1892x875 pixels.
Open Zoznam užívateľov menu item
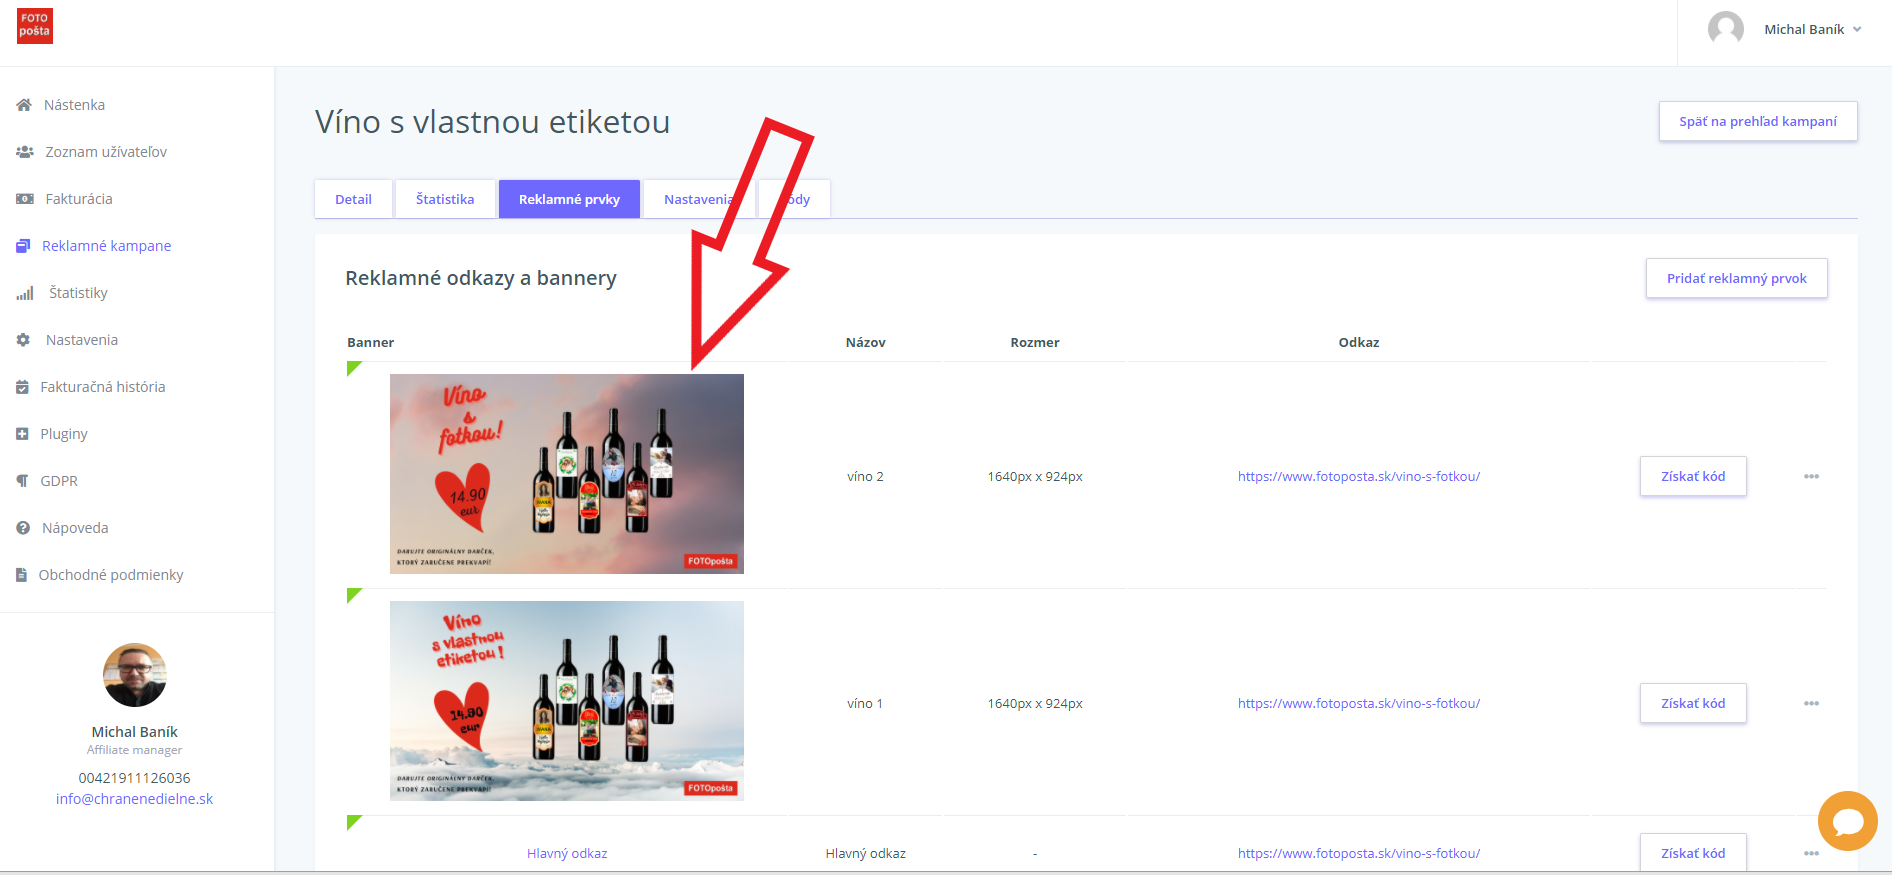[106, 152]
